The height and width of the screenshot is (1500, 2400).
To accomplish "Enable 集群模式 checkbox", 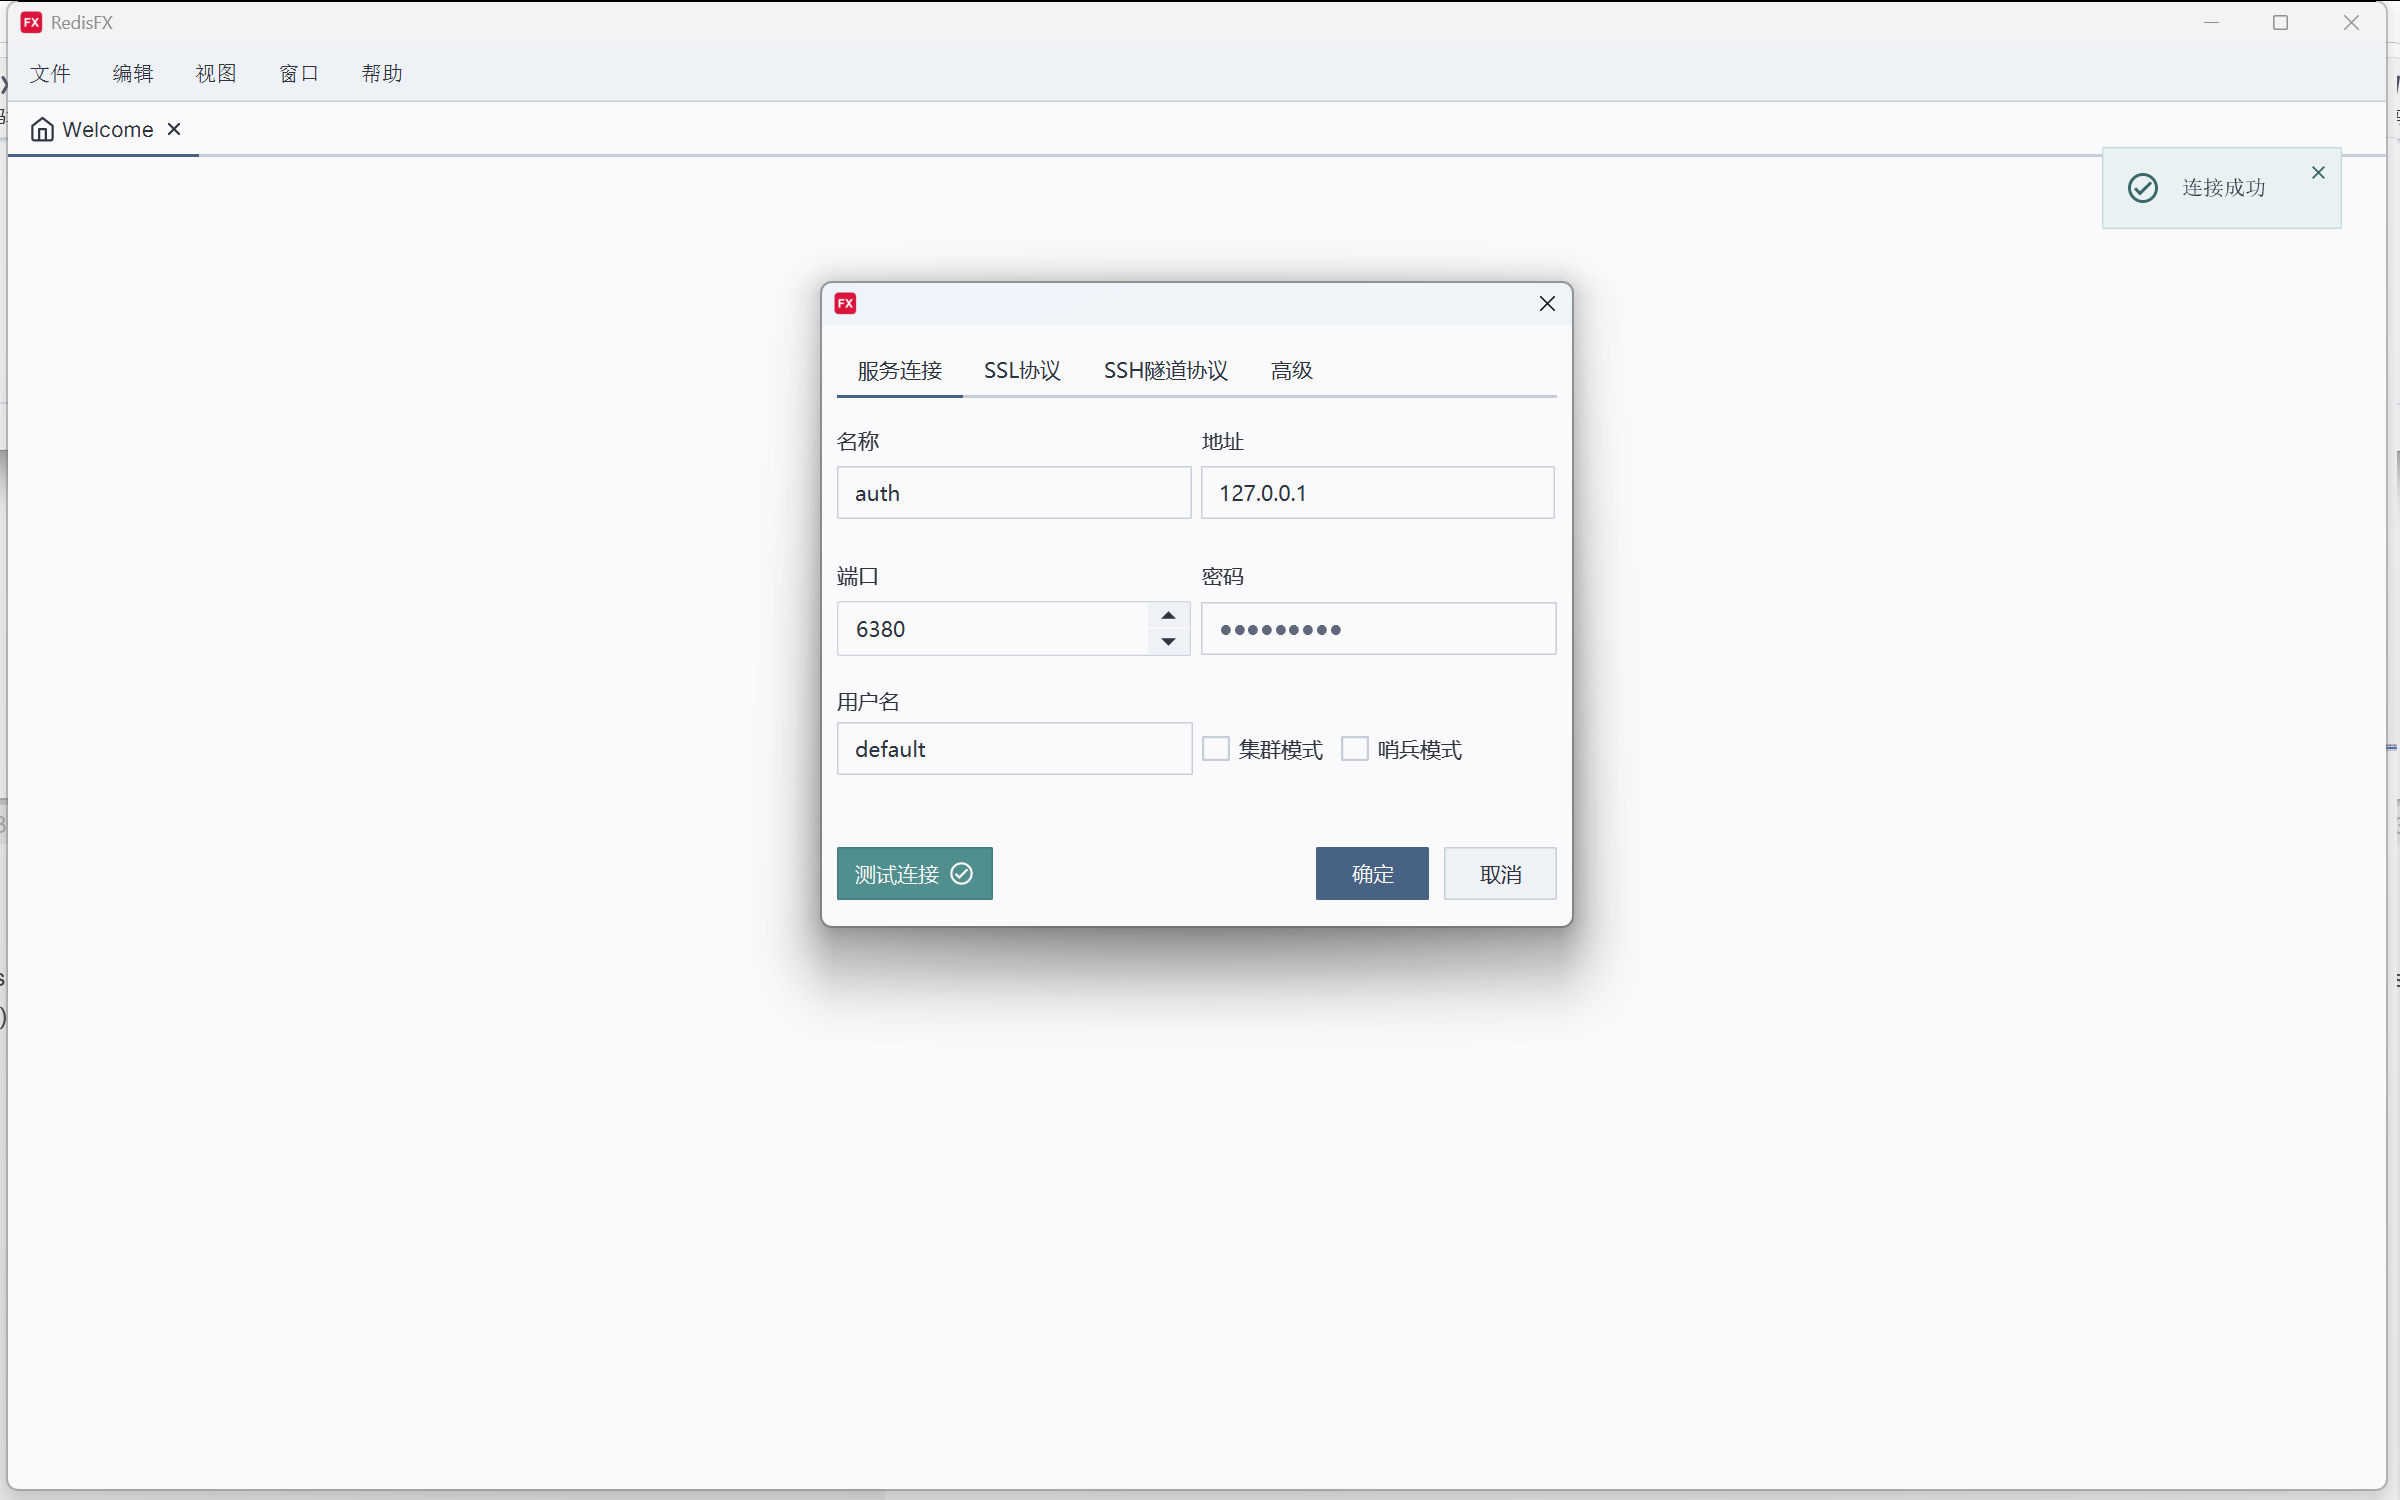I will [1216, 749].
